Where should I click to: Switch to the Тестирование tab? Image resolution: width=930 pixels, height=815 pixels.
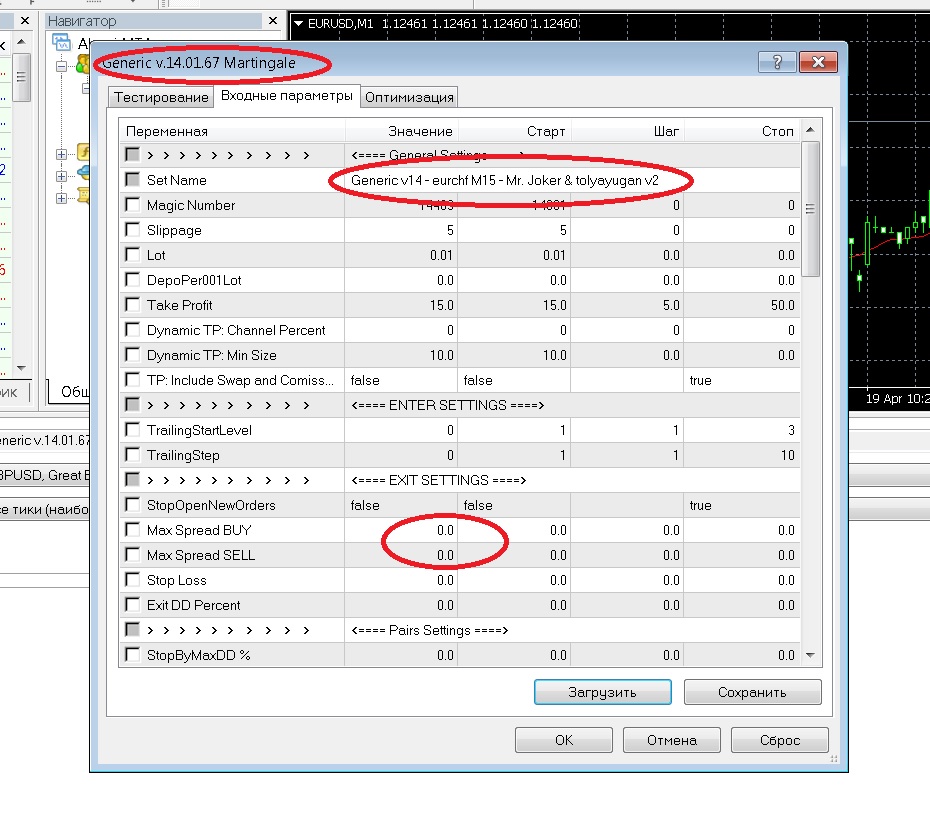pyautogui.click(x=161, y=97)
